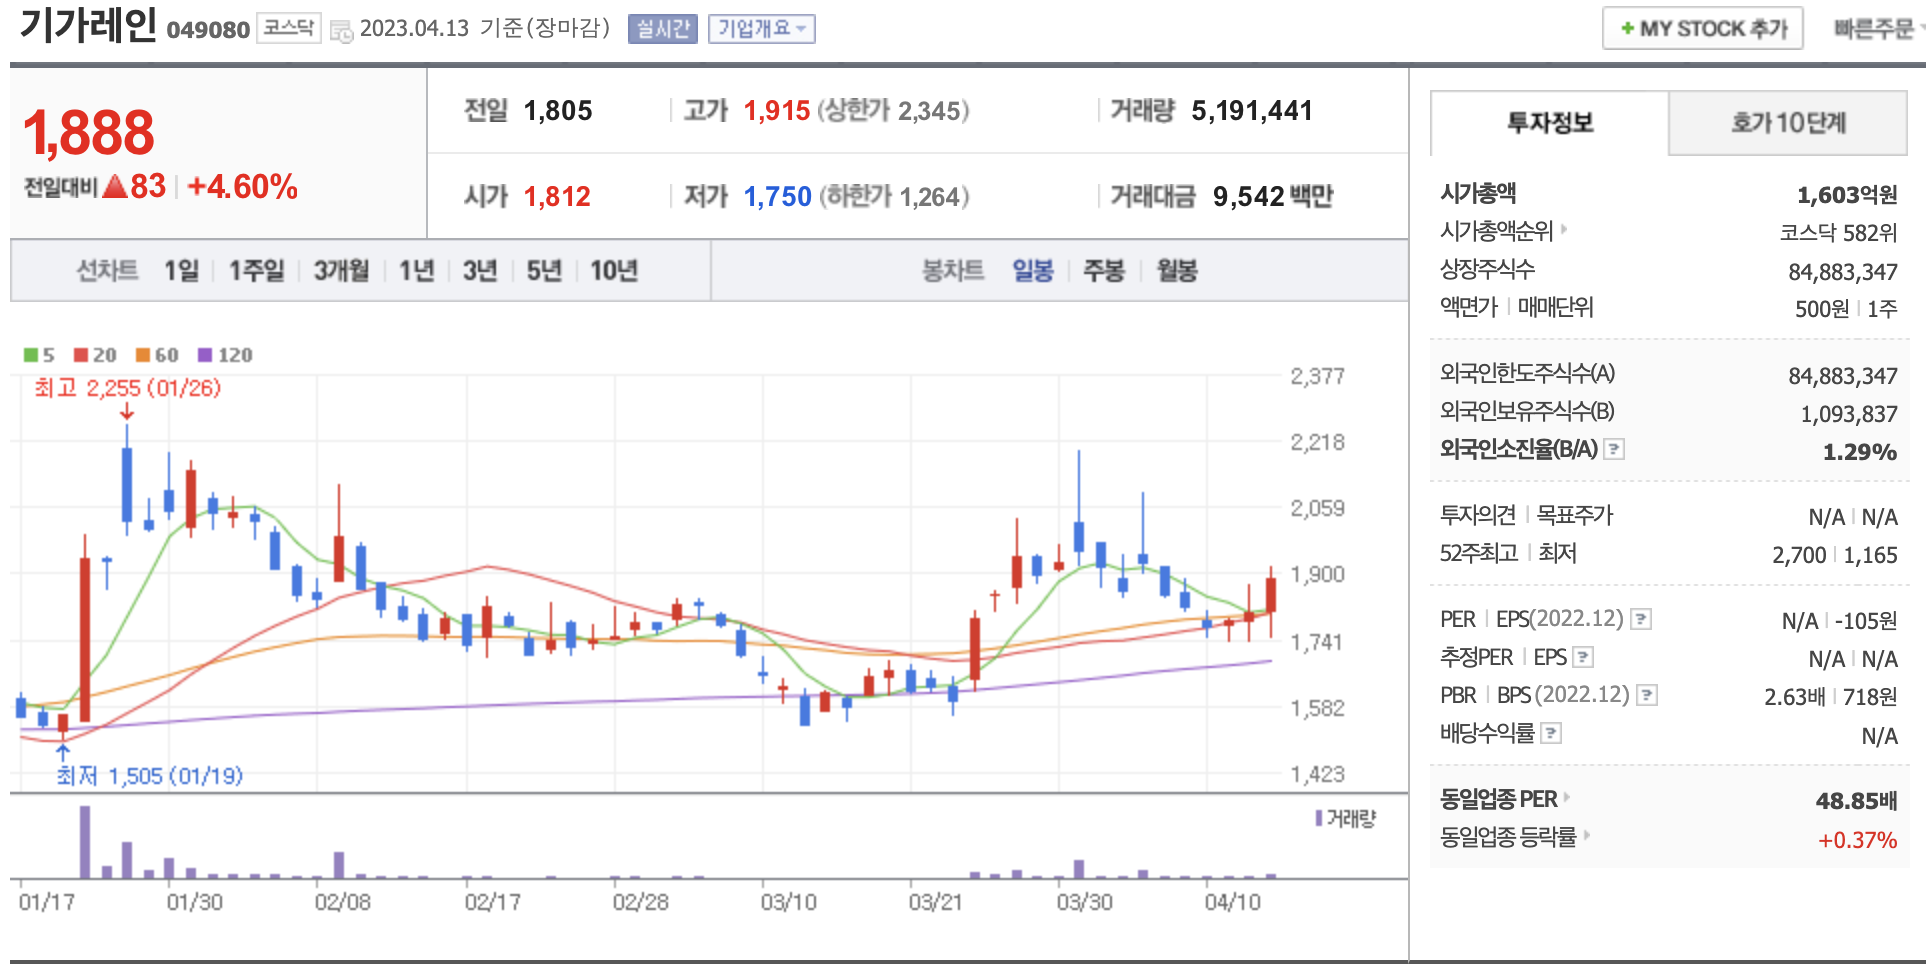Select the 3개월 line chart period
This screenshot has height=964, width=1926.
341,271
